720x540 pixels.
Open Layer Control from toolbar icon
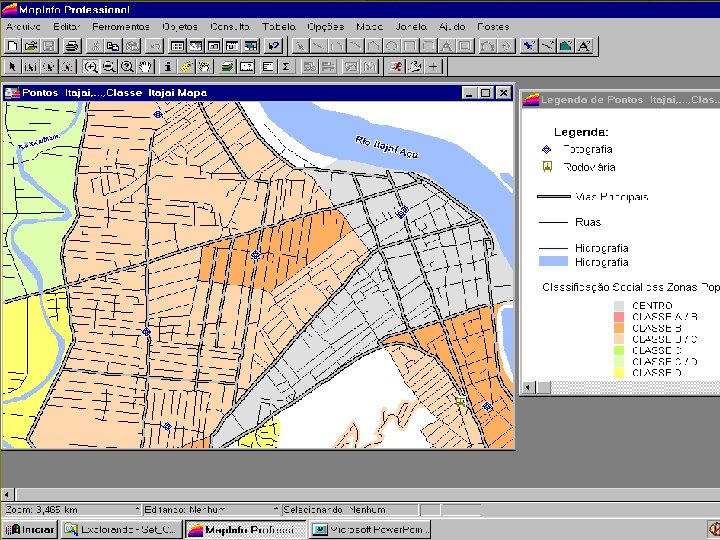point(227,67)
